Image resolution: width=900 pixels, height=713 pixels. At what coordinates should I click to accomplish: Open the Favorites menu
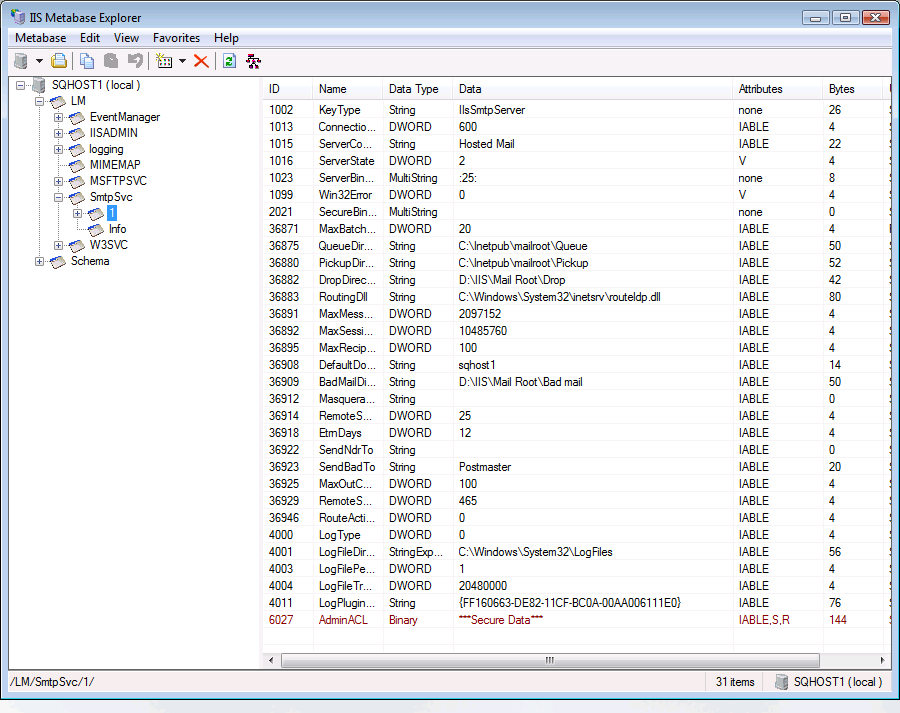click(176, 38)
